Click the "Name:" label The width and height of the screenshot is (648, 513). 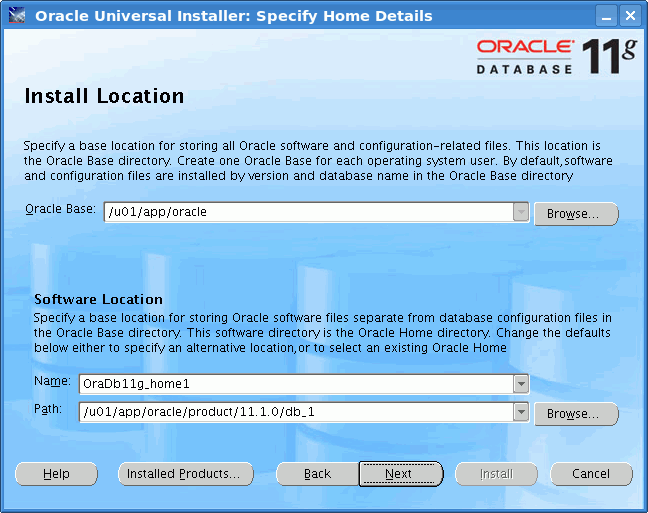52,381
